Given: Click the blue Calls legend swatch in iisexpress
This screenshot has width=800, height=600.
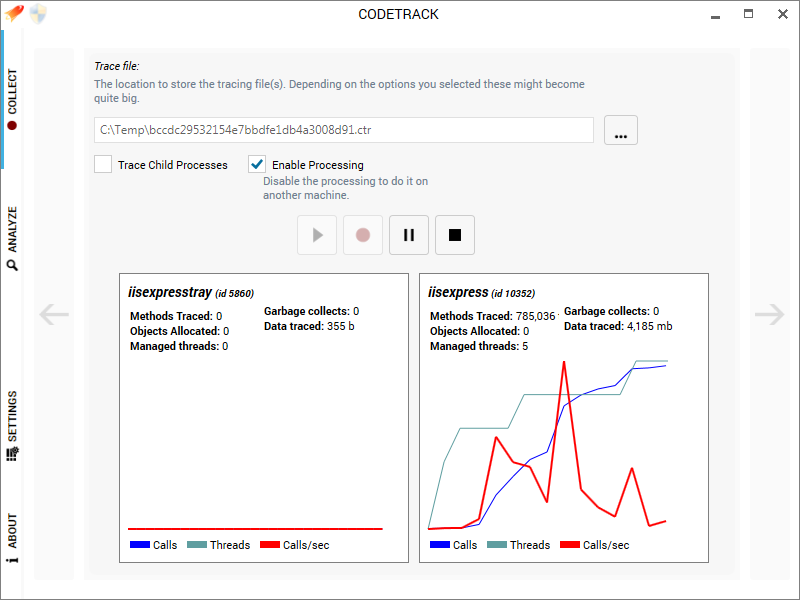Looking at the screenshot, I should click(440, 545).
